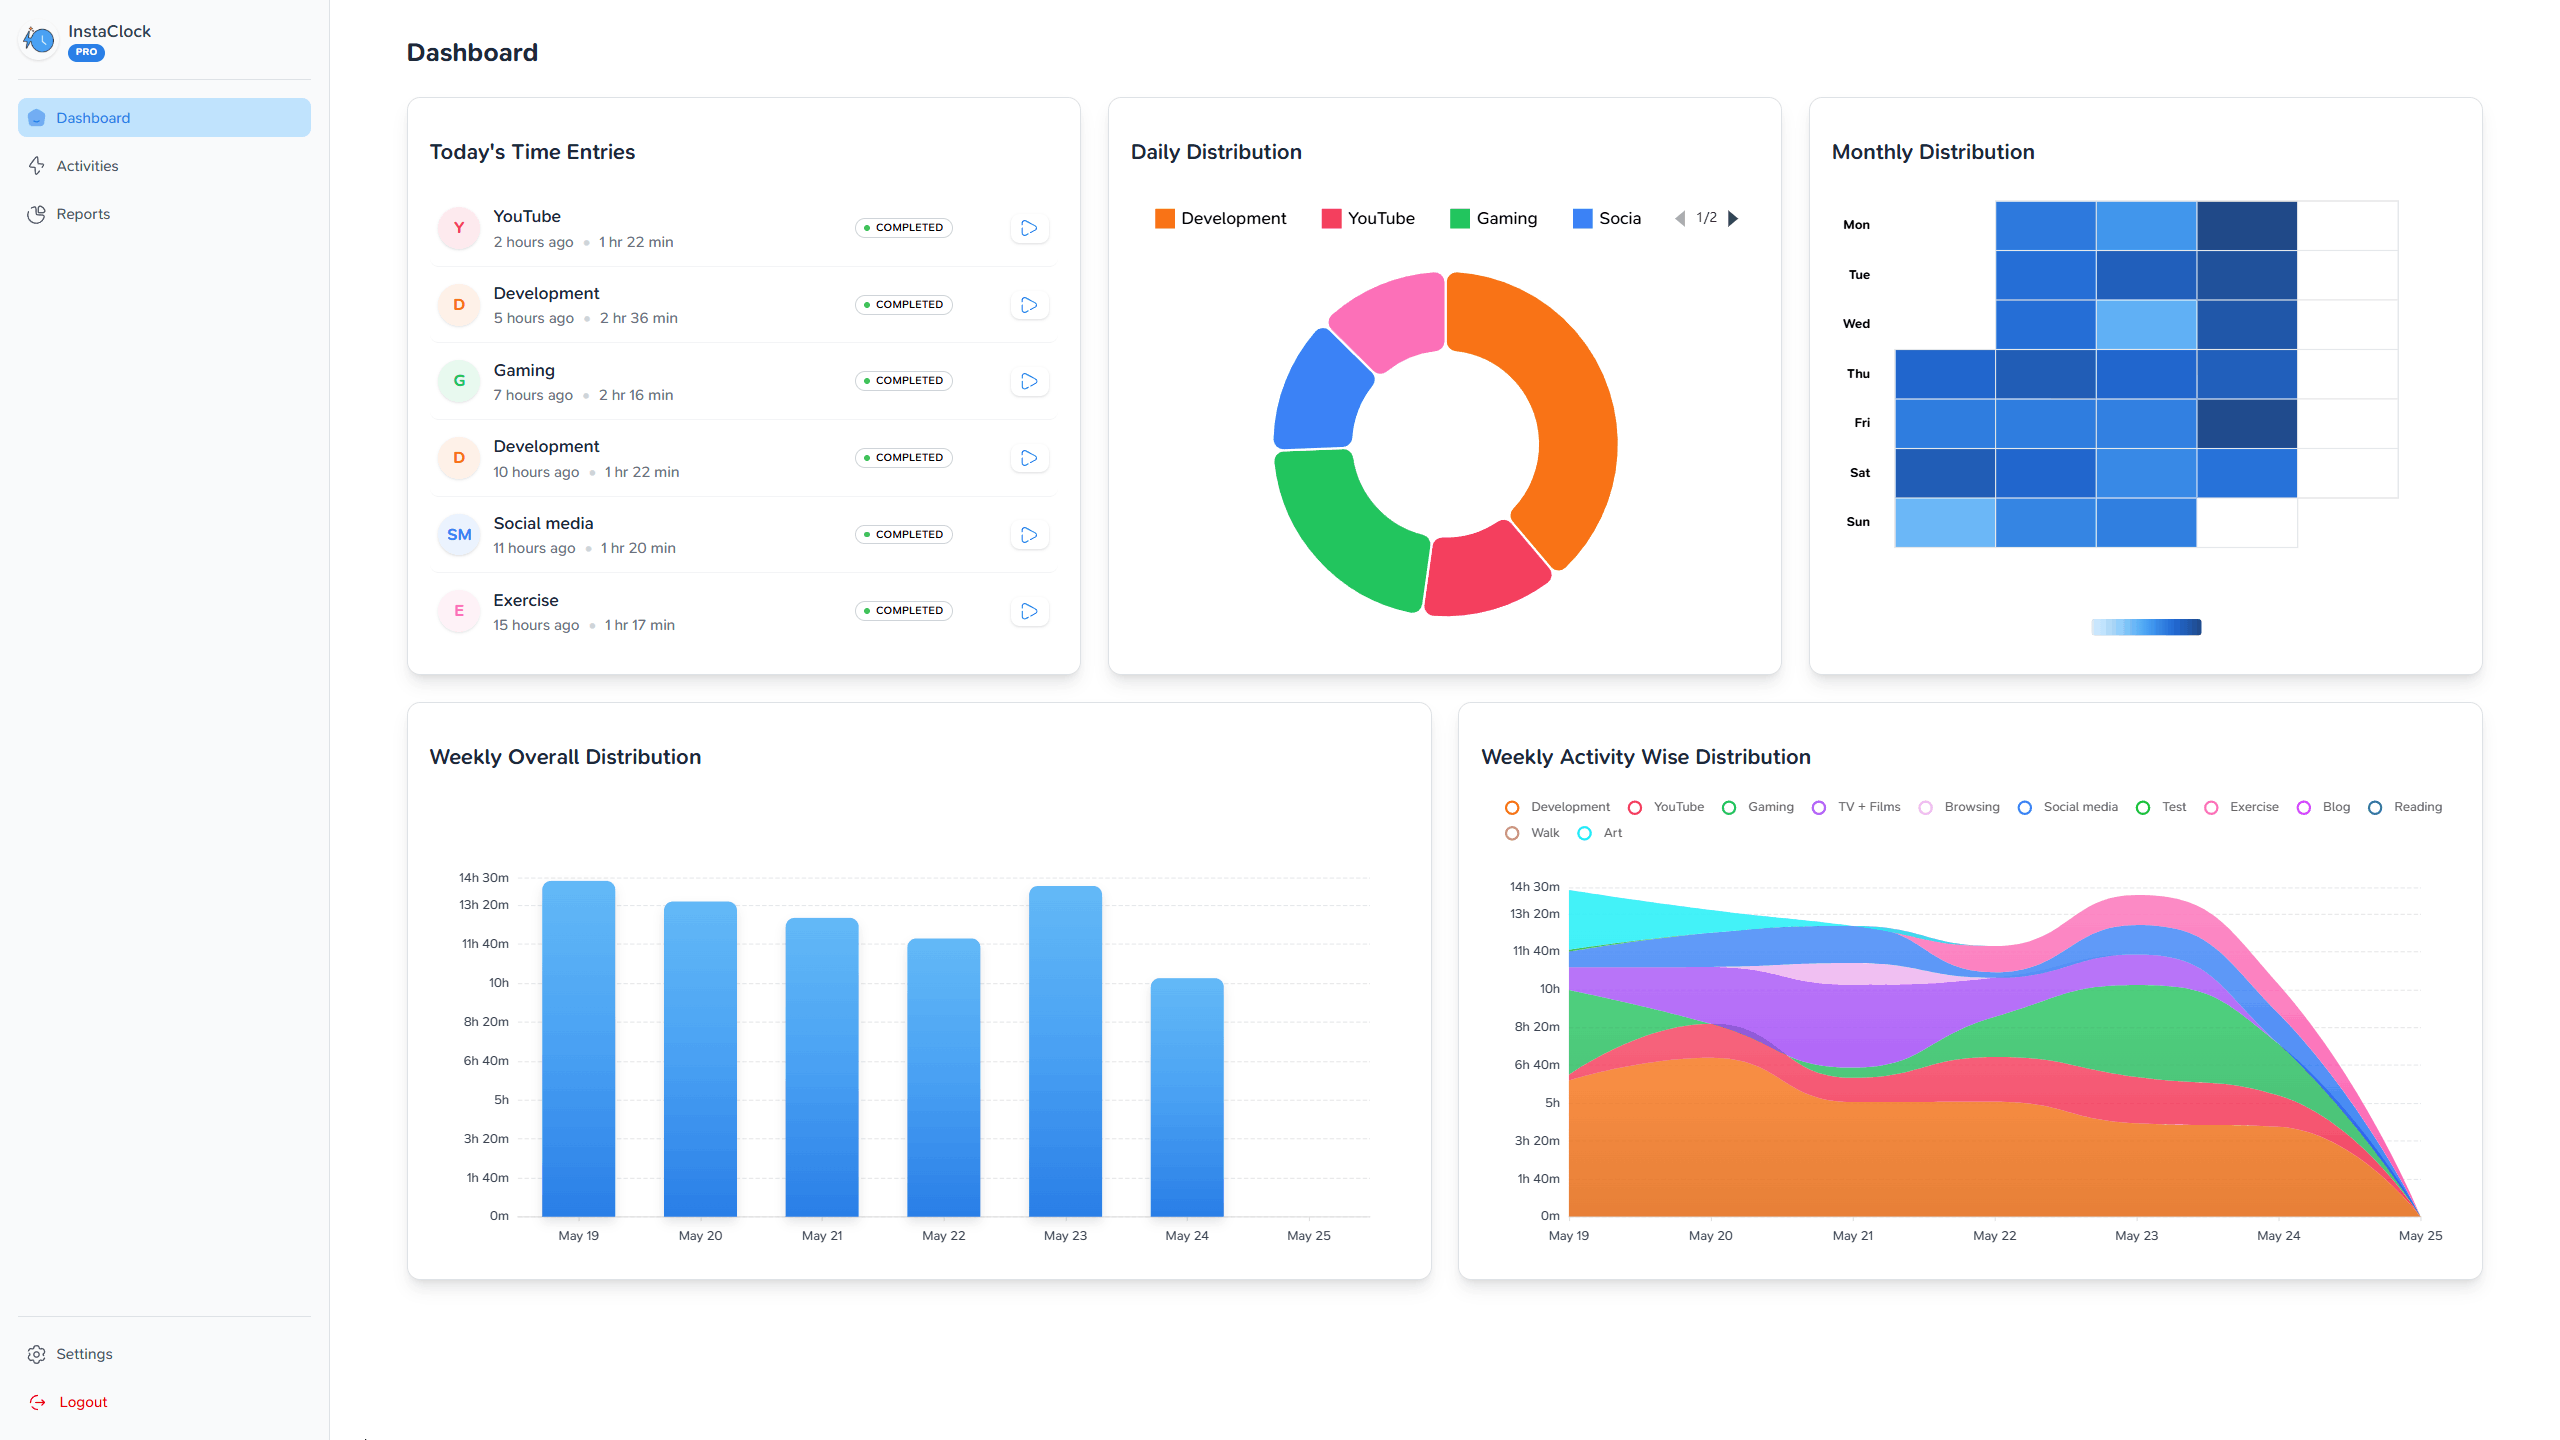Toggle the Browsing series in activity legend
The image size is (2560, 1440).
(1959, 807)
